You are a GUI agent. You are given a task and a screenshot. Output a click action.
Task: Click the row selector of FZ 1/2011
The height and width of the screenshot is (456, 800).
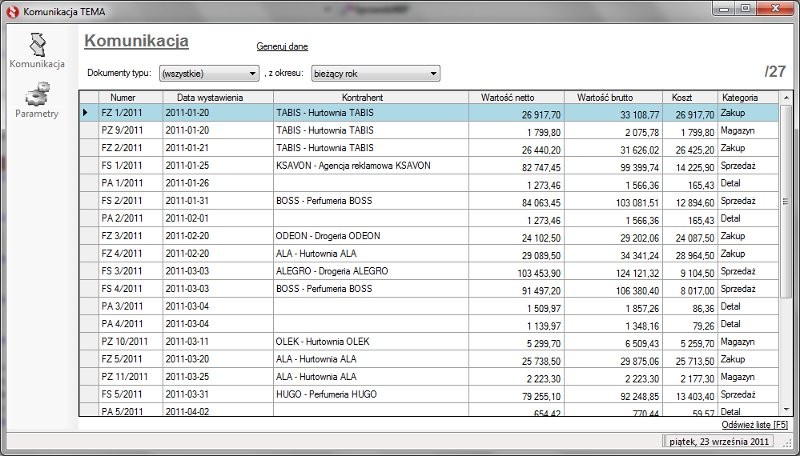87,114
